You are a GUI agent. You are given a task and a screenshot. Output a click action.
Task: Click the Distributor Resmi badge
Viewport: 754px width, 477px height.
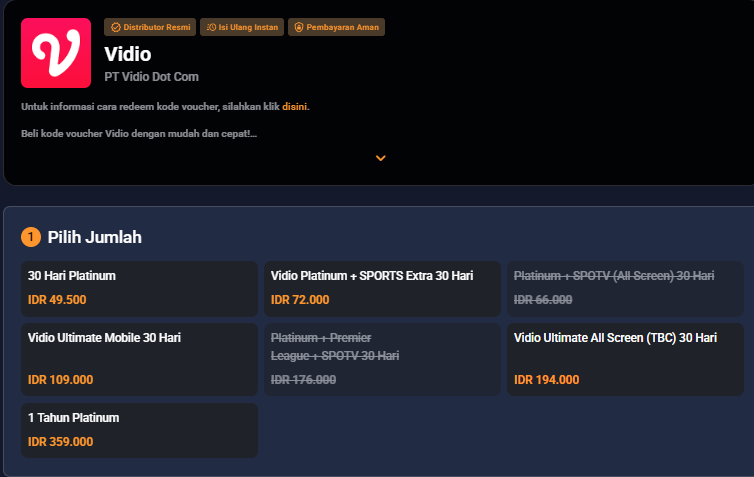(150, 27)
